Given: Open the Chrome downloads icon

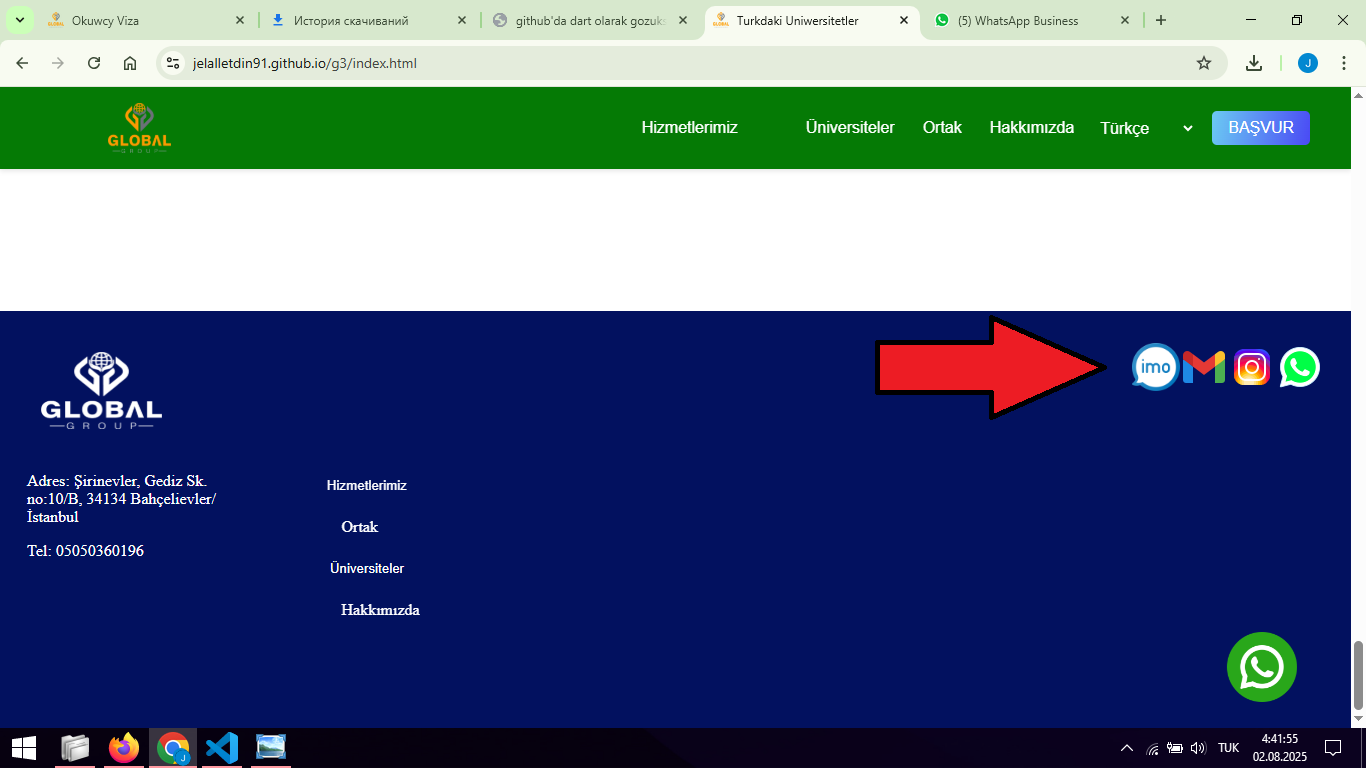Looking at the screenshot, I should [x=1254, y=63].
